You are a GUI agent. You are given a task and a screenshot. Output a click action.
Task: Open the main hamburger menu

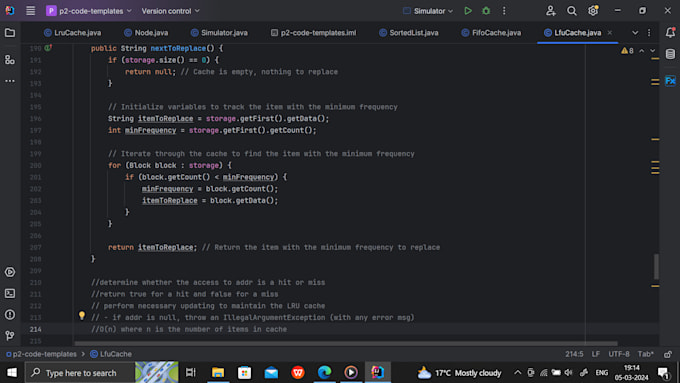pyautogui.click(x=30, y=11)
